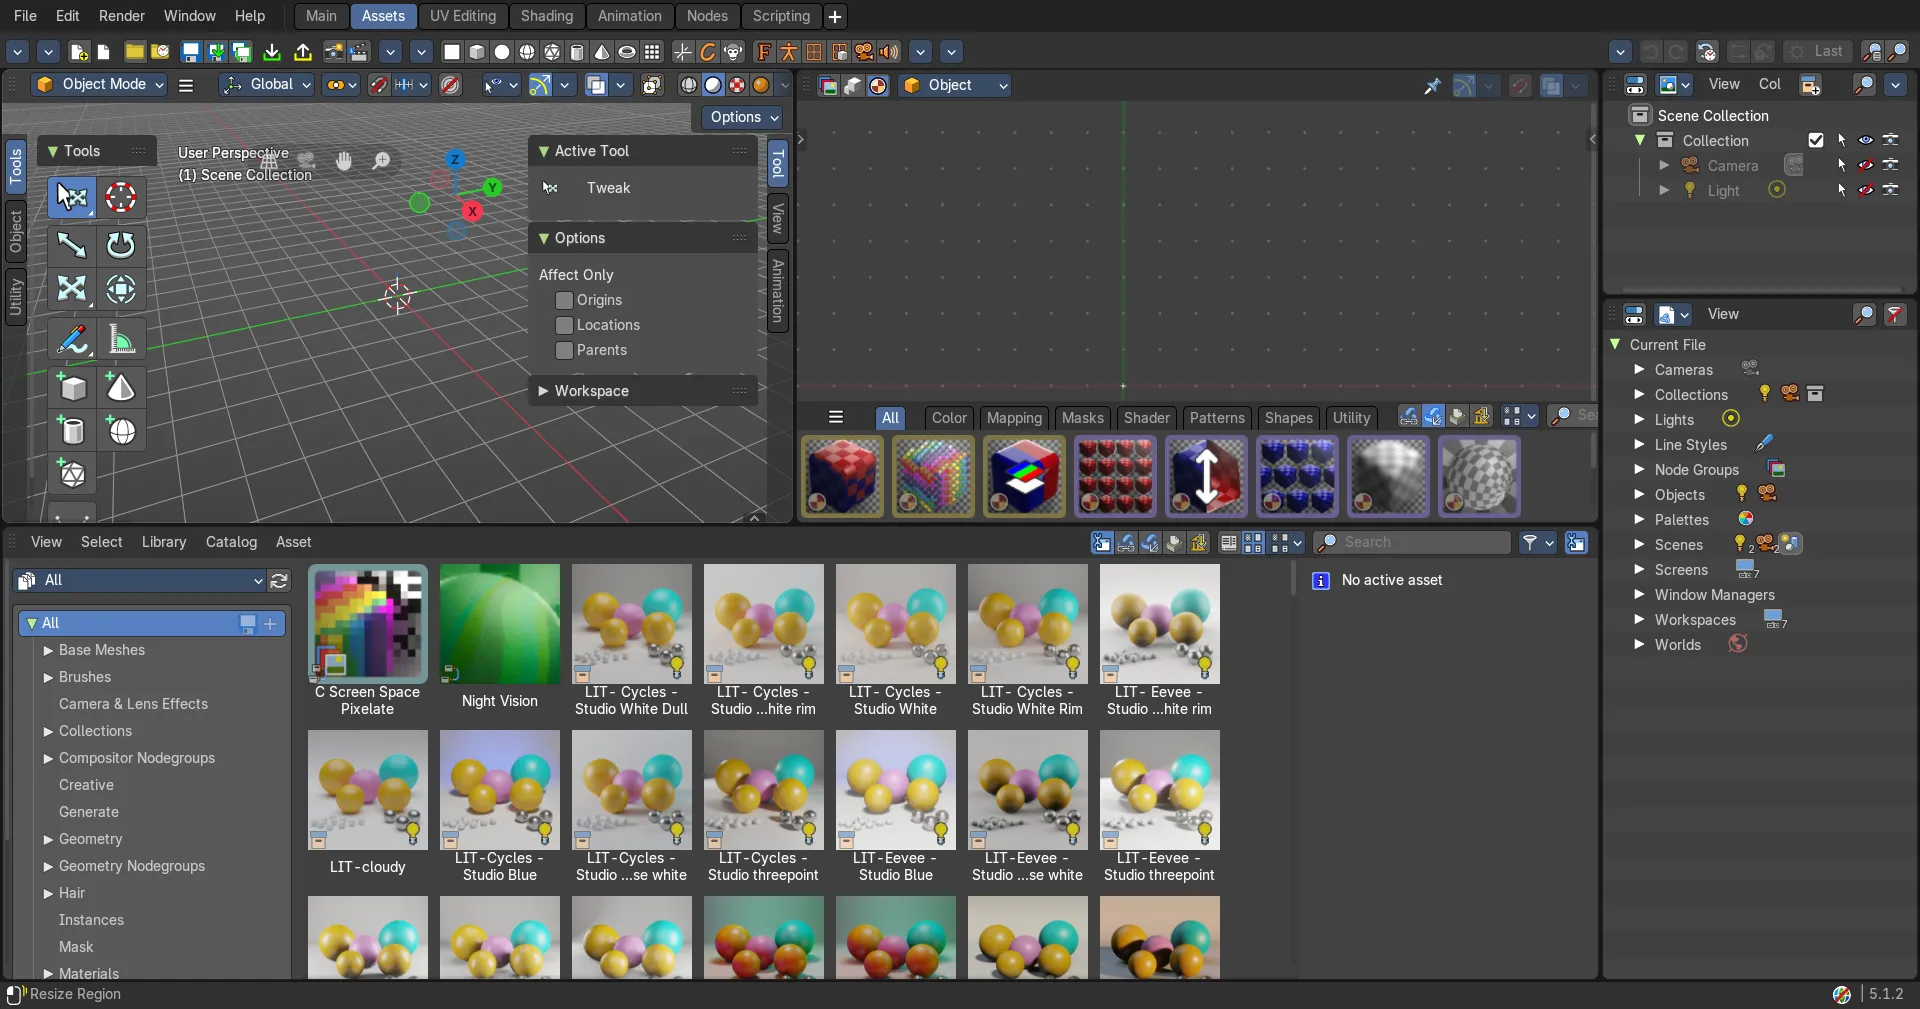
Task: Toggle Collection exclude checkbox in outliner
Action: [1816, 140]
